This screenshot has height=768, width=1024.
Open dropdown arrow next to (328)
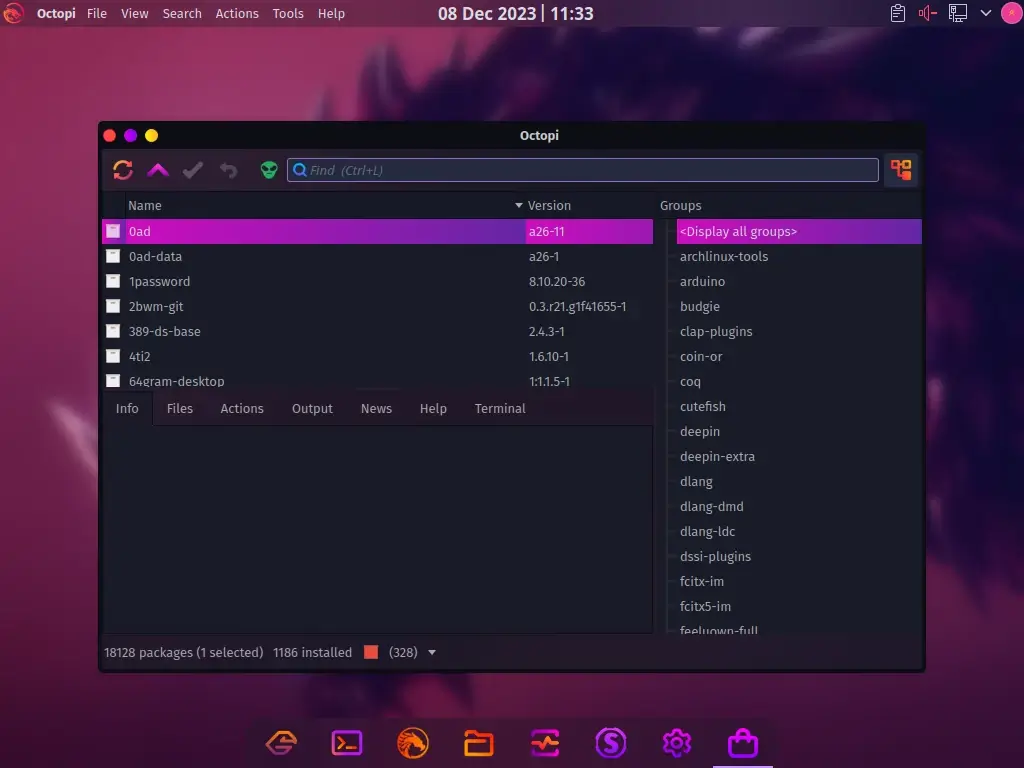tap(432, 652)
